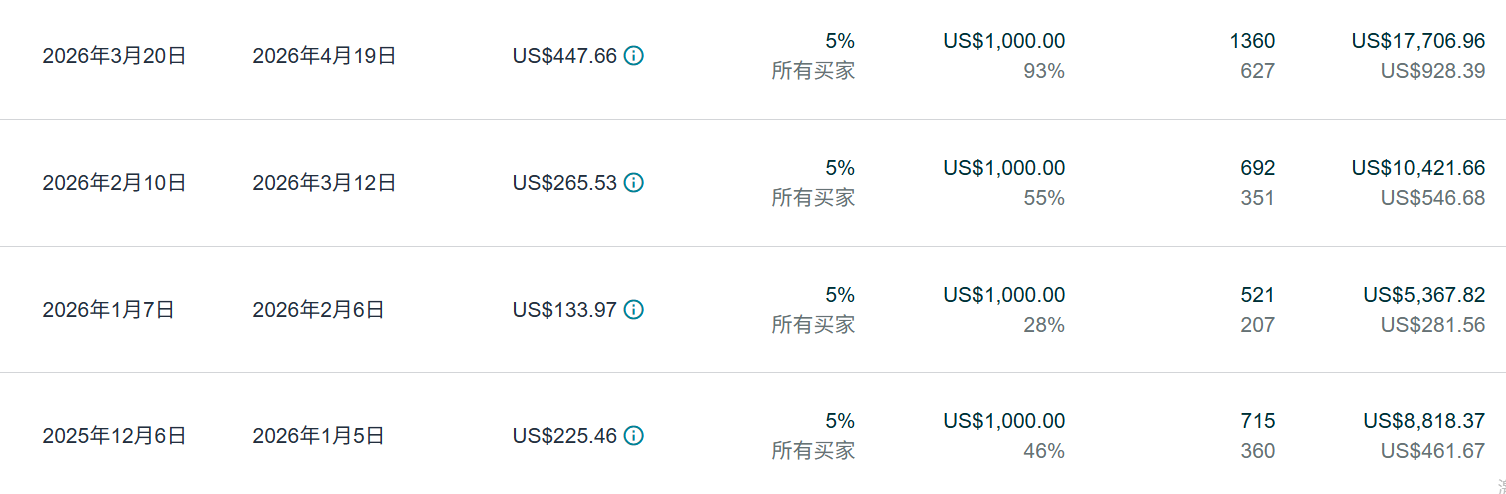Viewport: 1506px width, 494px height.
Task: Select the US$8,818.37 sales total
Action: tap(1424, 421)
